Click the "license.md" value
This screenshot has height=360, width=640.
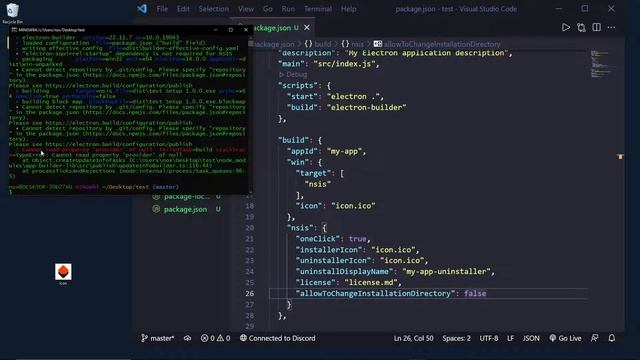click(x=371, y=282)
